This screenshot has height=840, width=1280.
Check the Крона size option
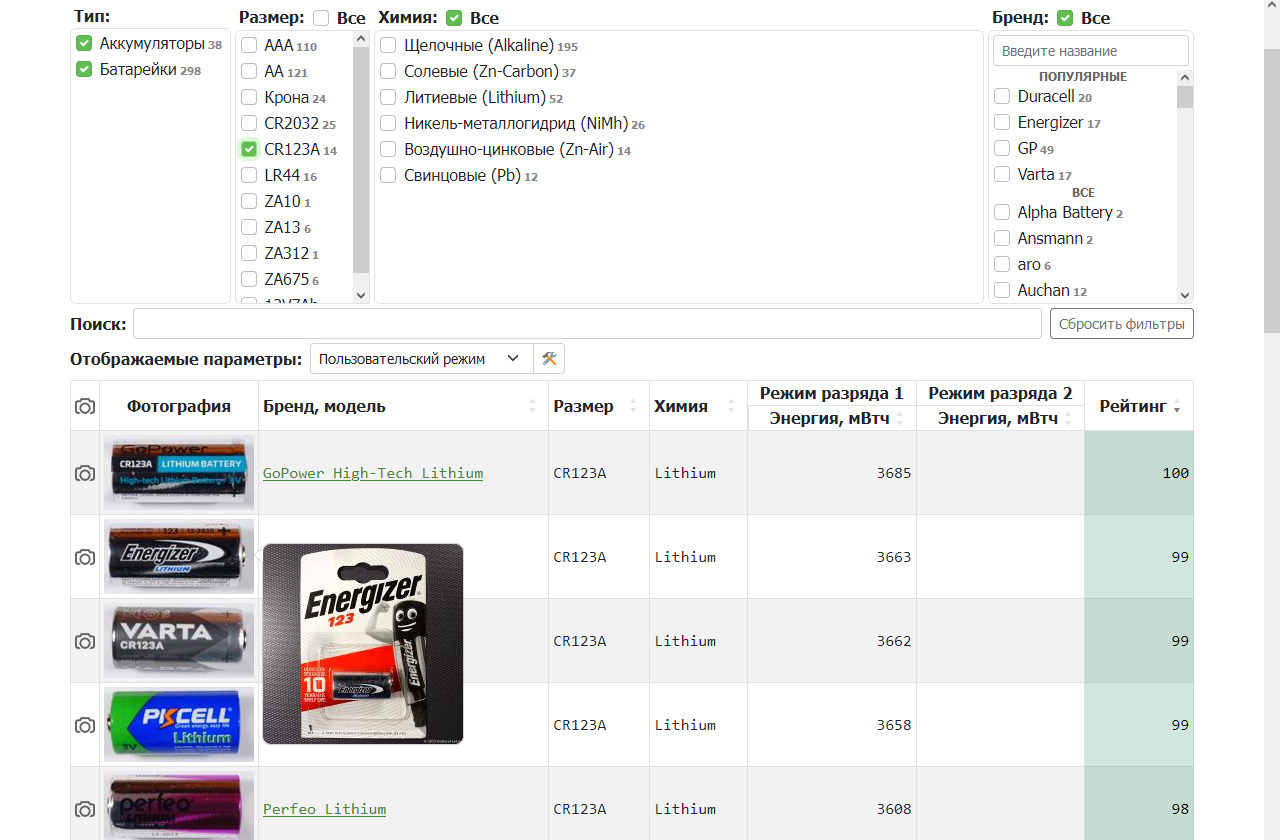click(249, 98)
